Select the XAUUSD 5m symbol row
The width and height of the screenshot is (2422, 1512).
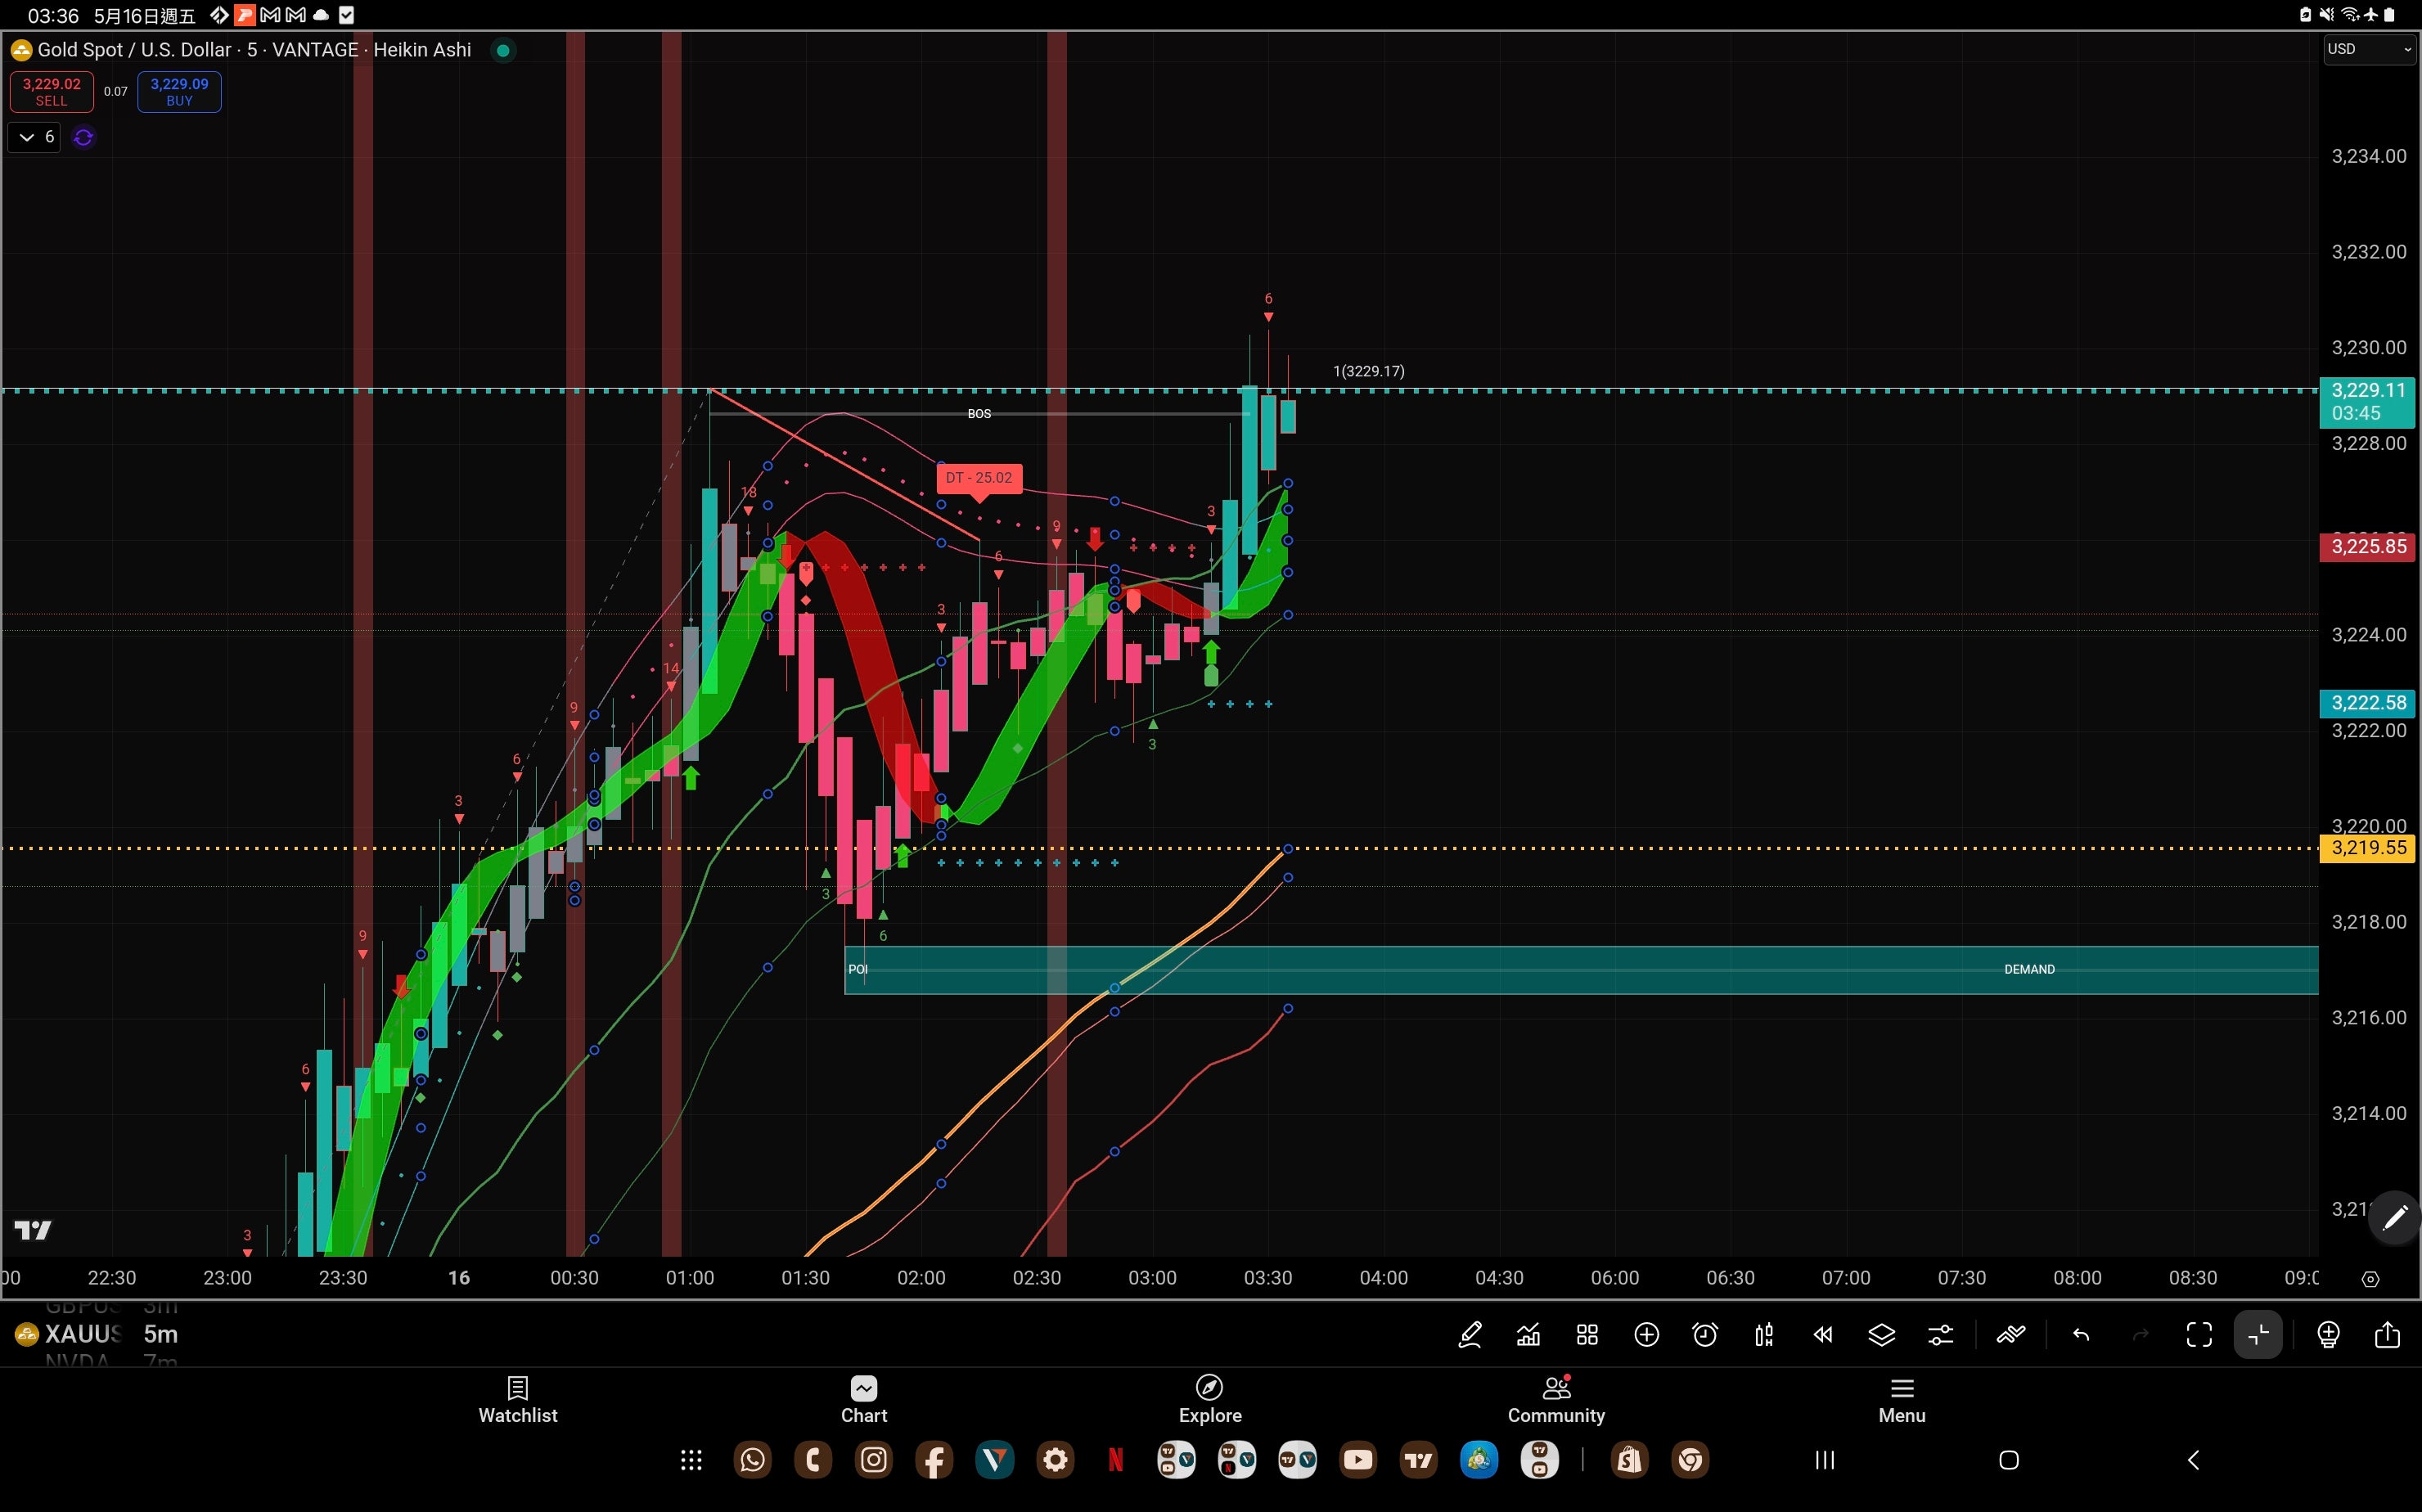click(97, 1334)
